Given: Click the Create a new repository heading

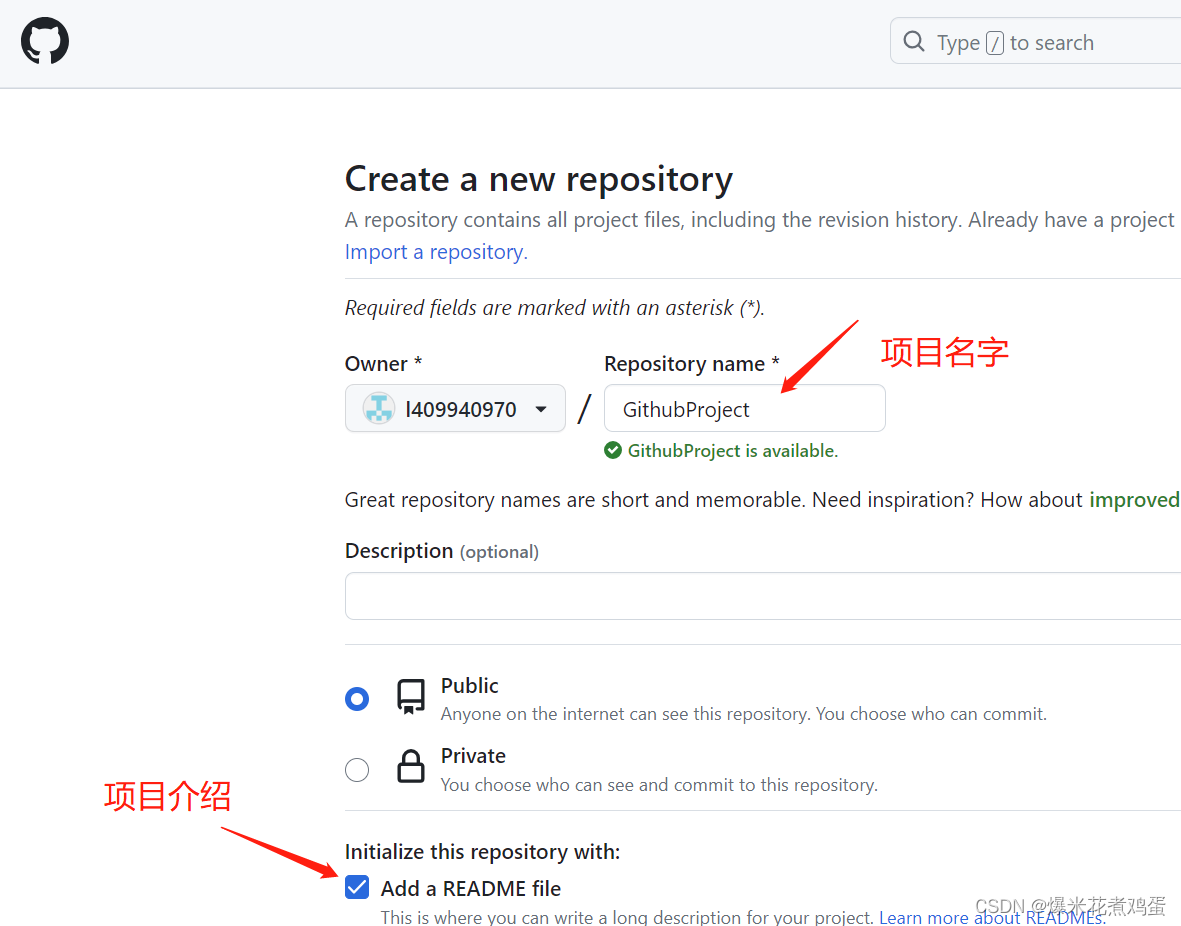Looking at the screenshot, I should (539, 179).
